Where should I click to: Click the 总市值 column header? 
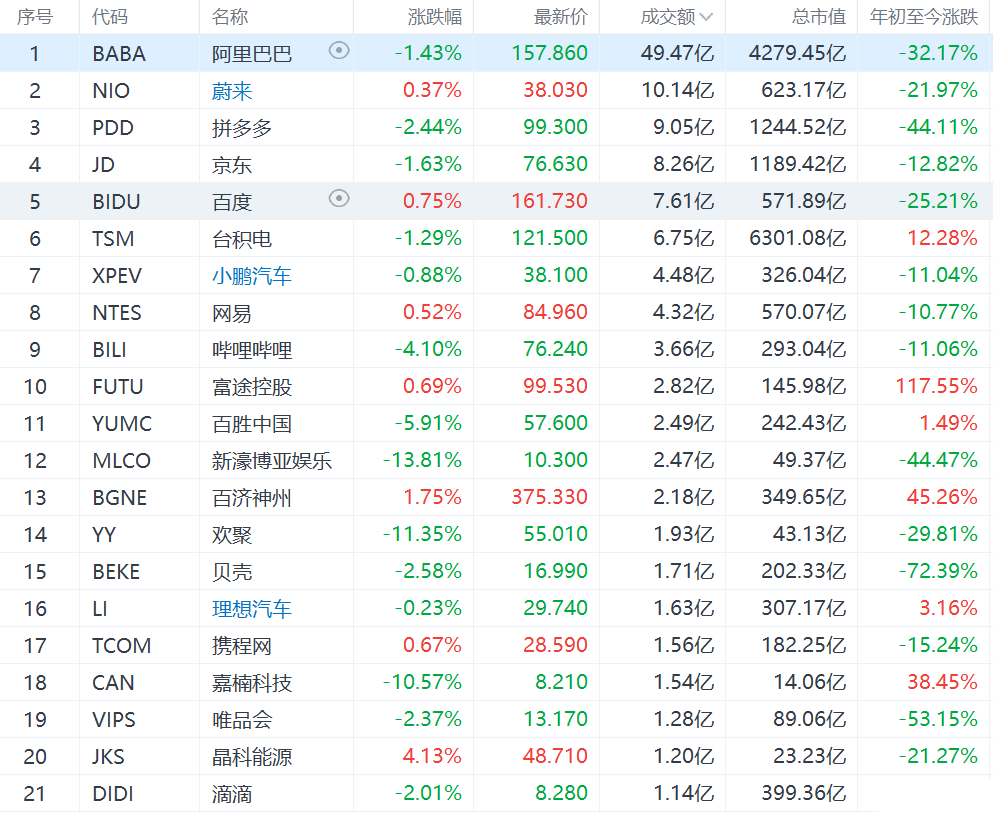(817, 17)
